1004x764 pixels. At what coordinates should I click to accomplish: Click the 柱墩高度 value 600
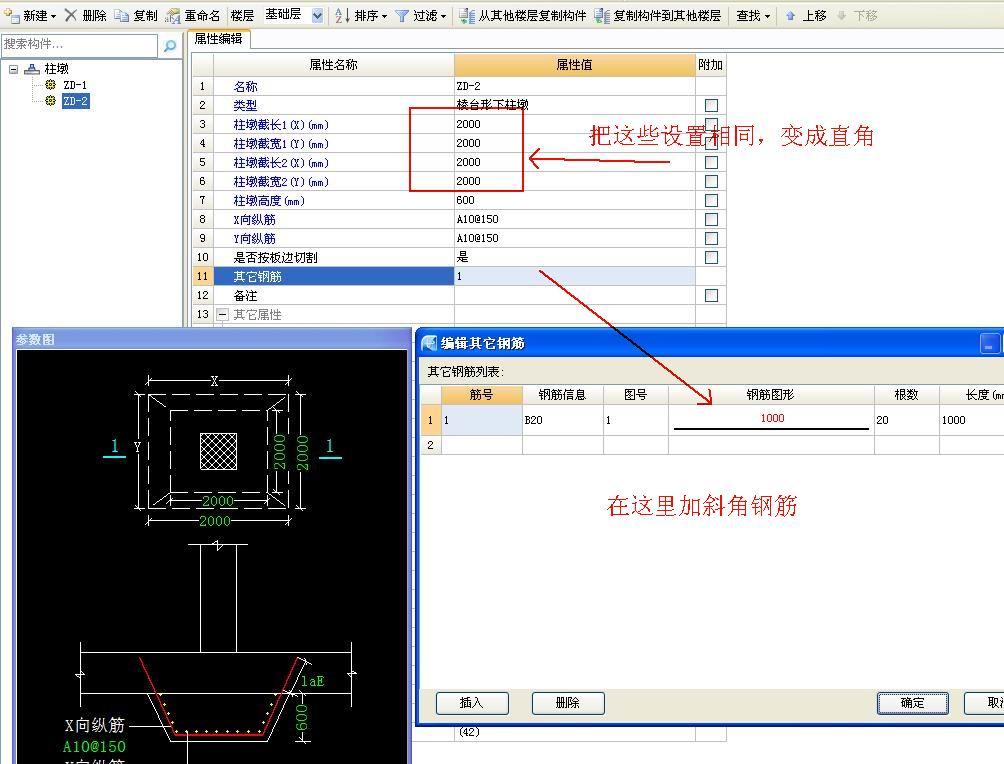pyautogui.click(x=574, y=200)
